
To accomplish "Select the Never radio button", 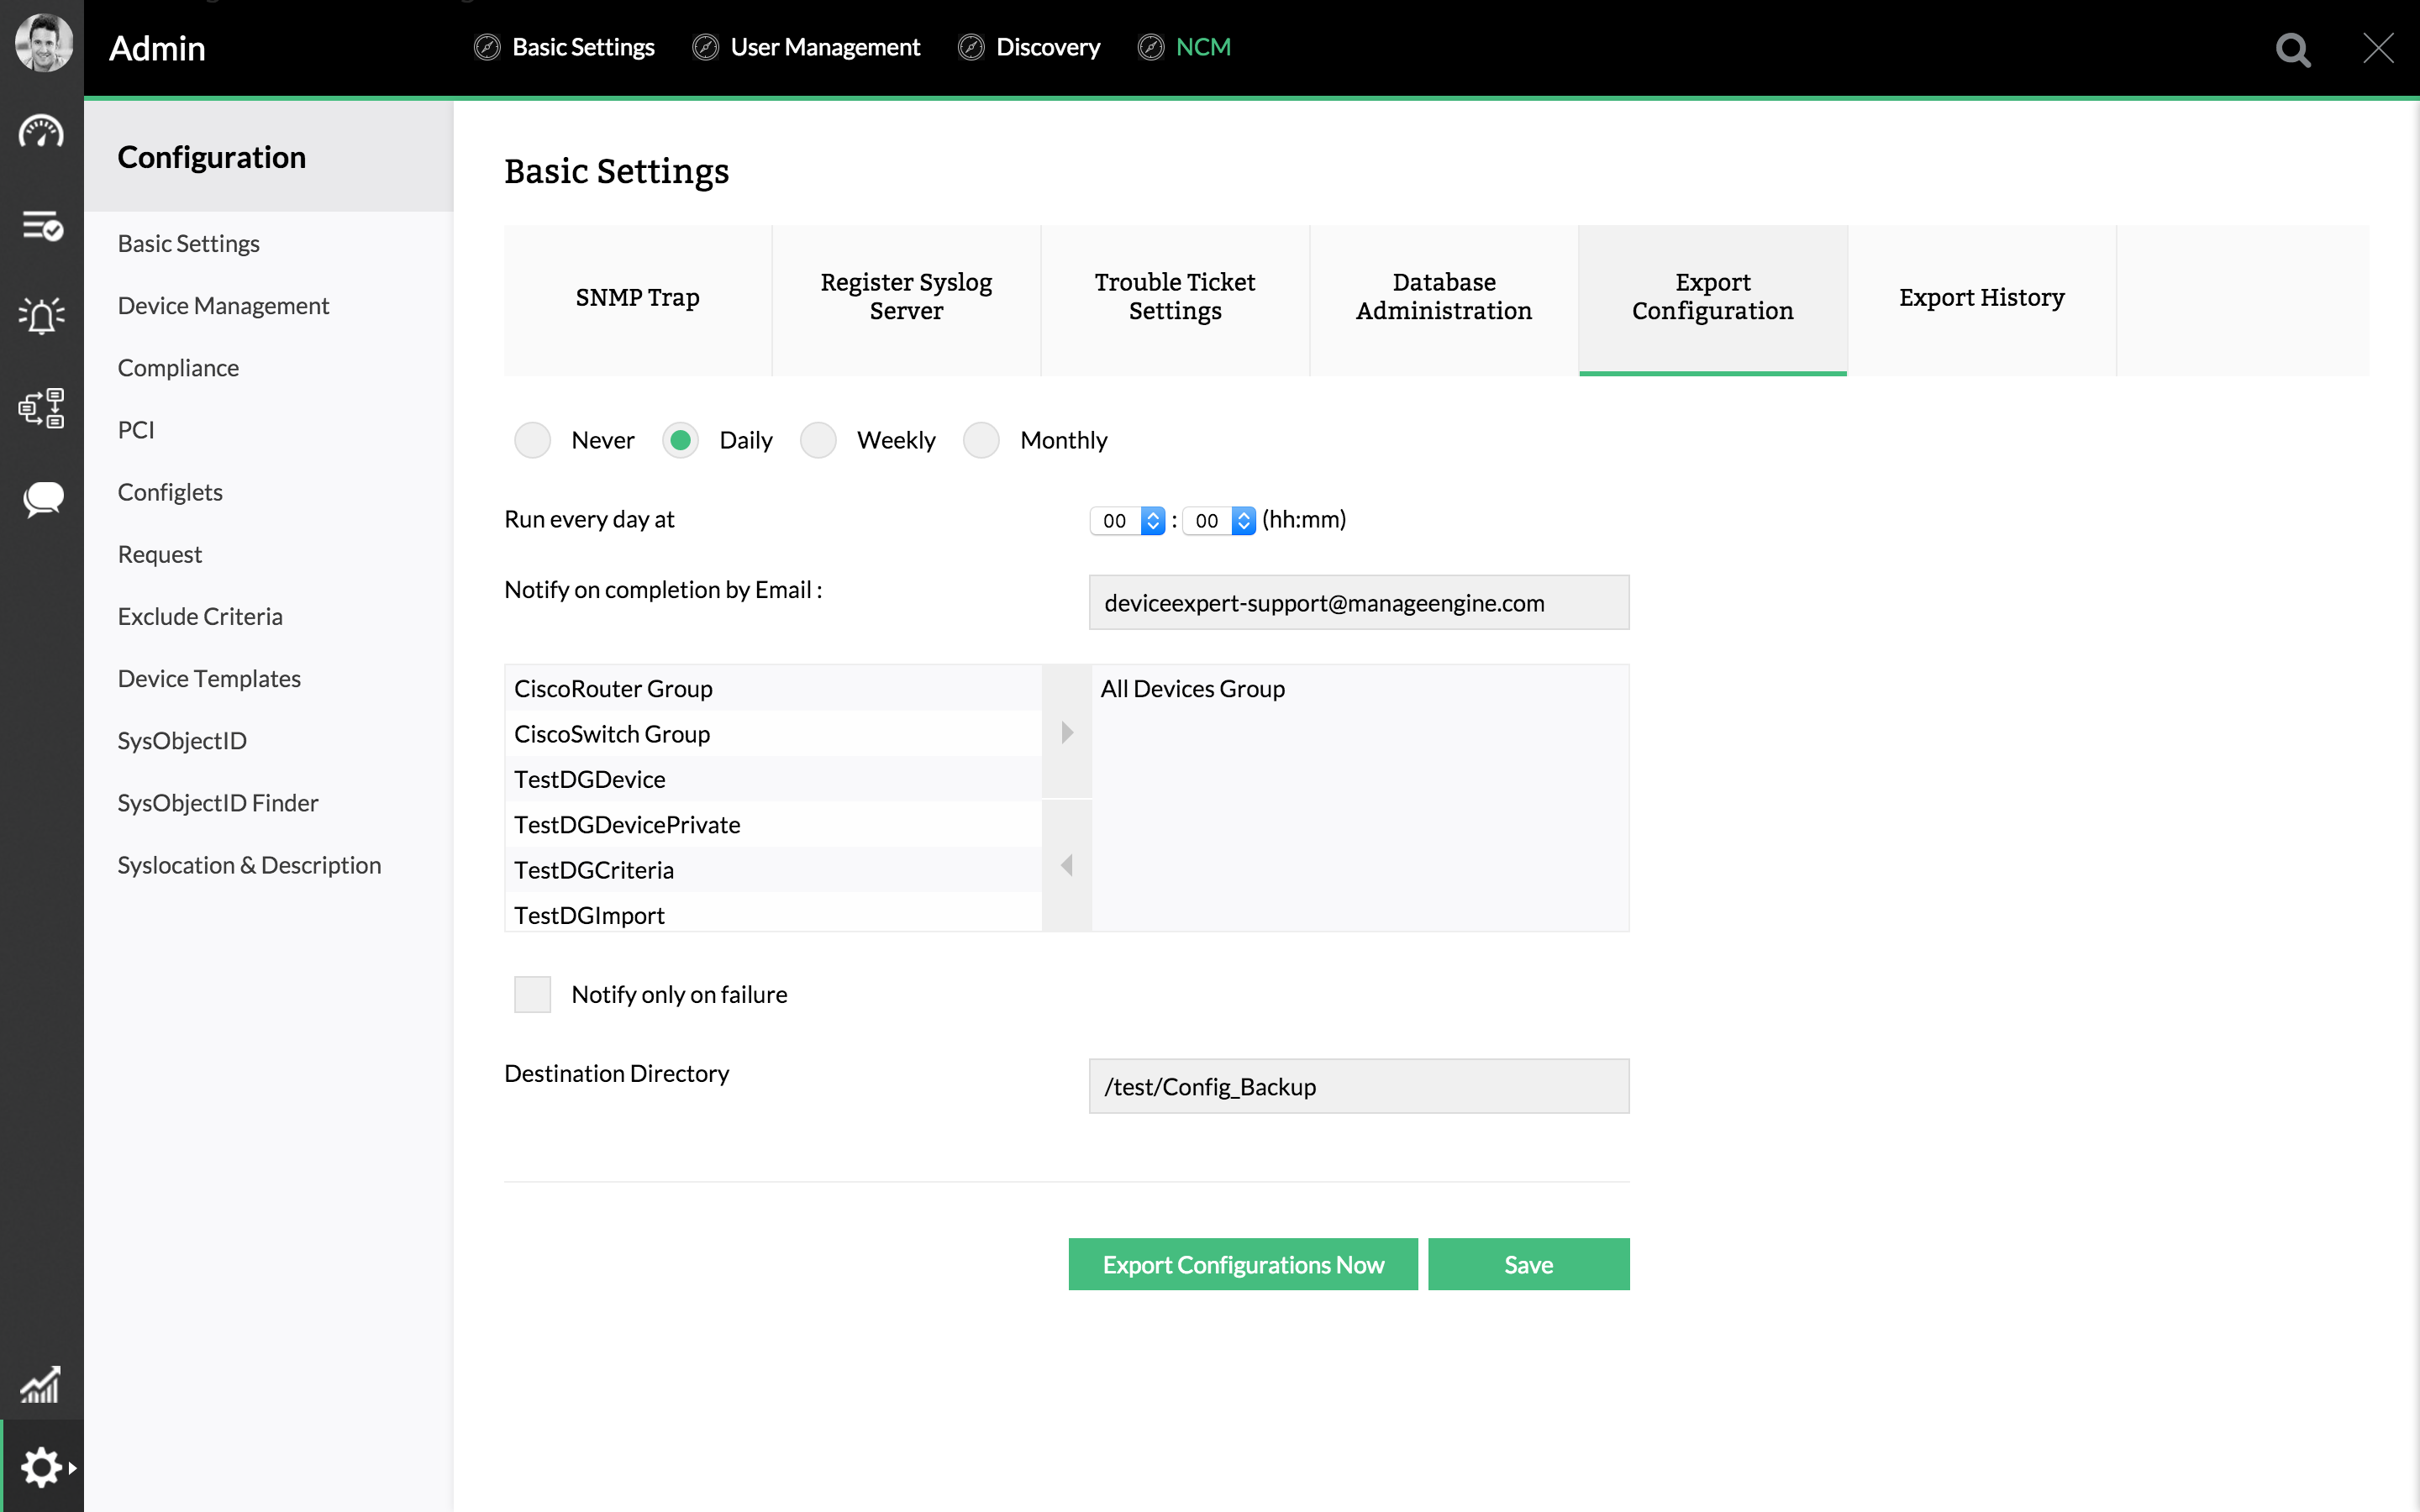I will (x=532, y=440).
